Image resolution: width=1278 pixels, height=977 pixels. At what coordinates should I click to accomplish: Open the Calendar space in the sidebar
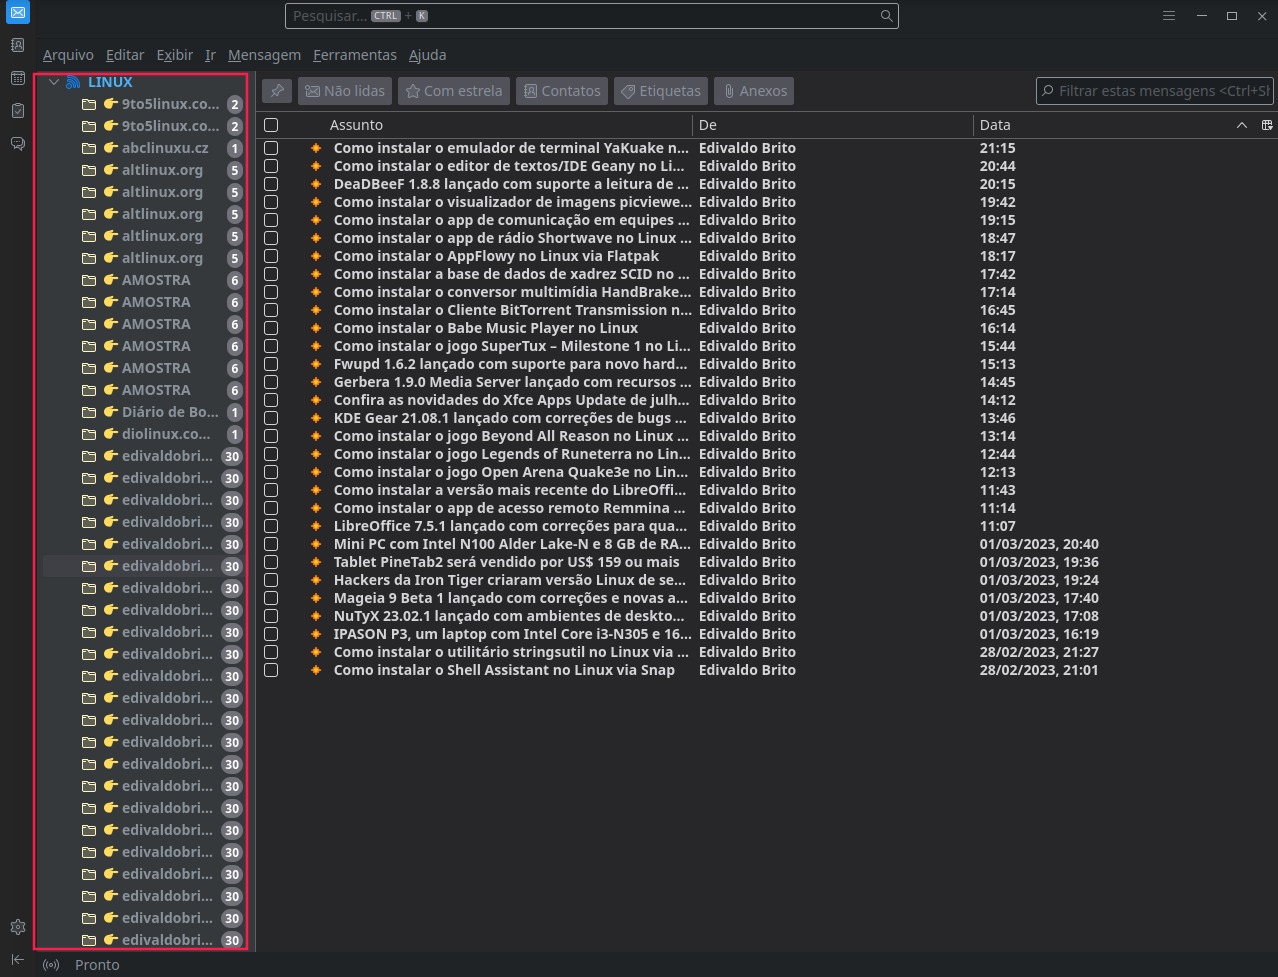click(x=17, y=78)
